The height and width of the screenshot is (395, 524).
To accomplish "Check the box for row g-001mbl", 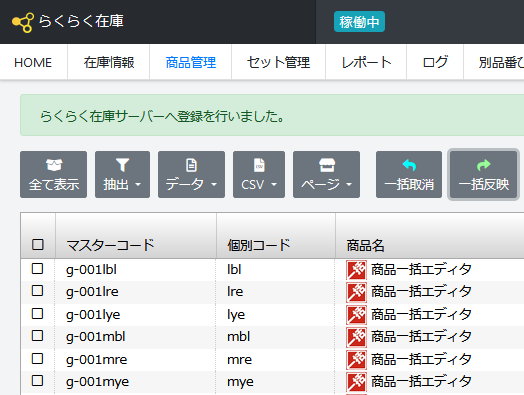I will coord(37,336).
